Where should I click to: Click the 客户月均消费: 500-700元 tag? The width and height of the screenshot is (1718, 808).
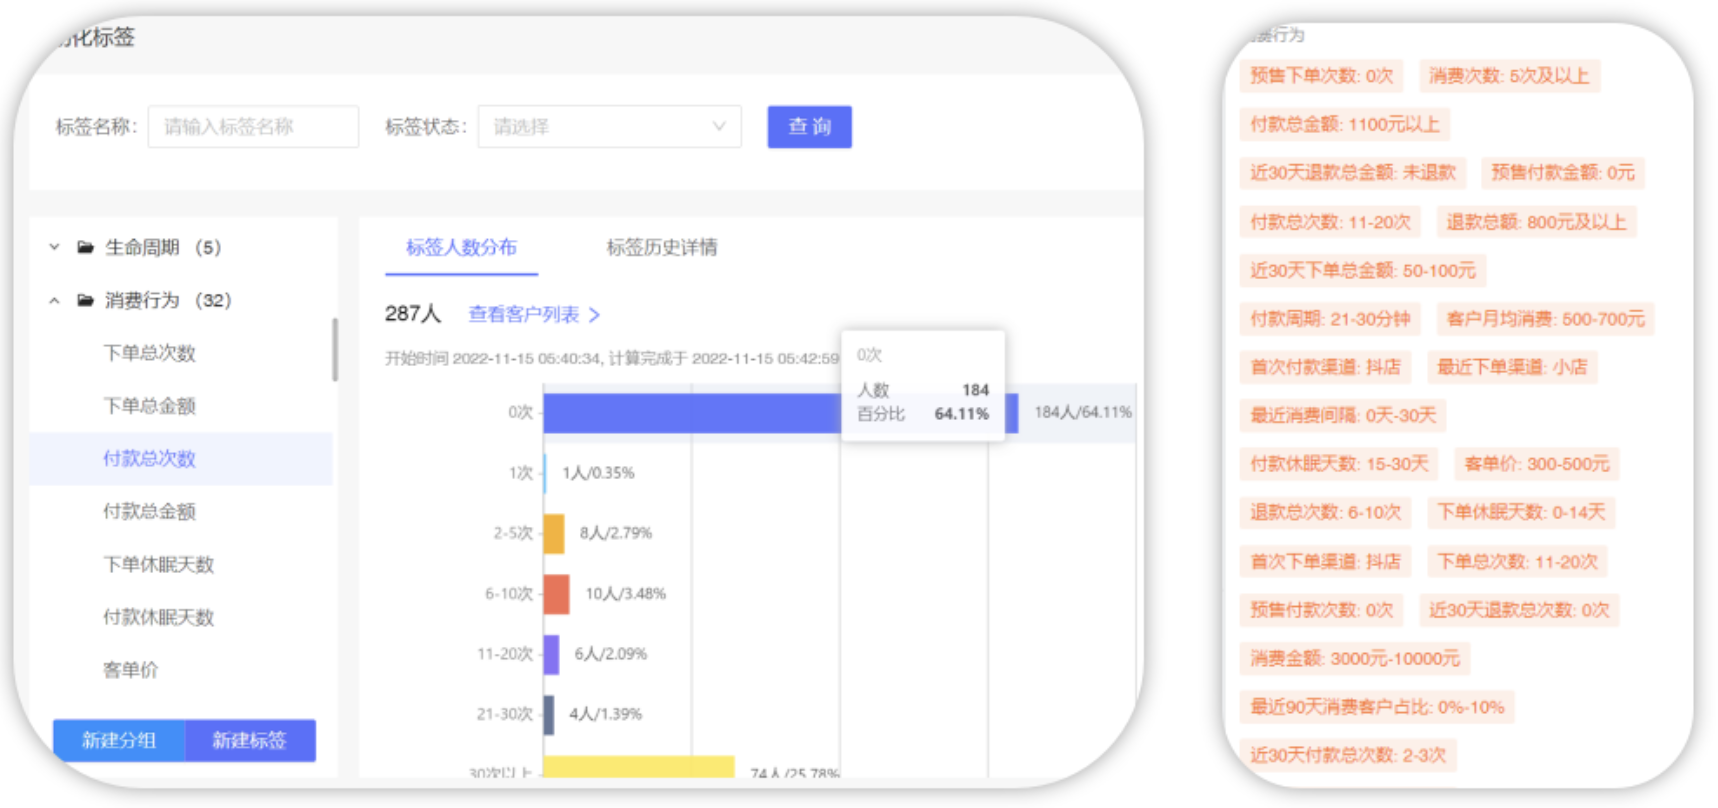[x=1545, y=319]
